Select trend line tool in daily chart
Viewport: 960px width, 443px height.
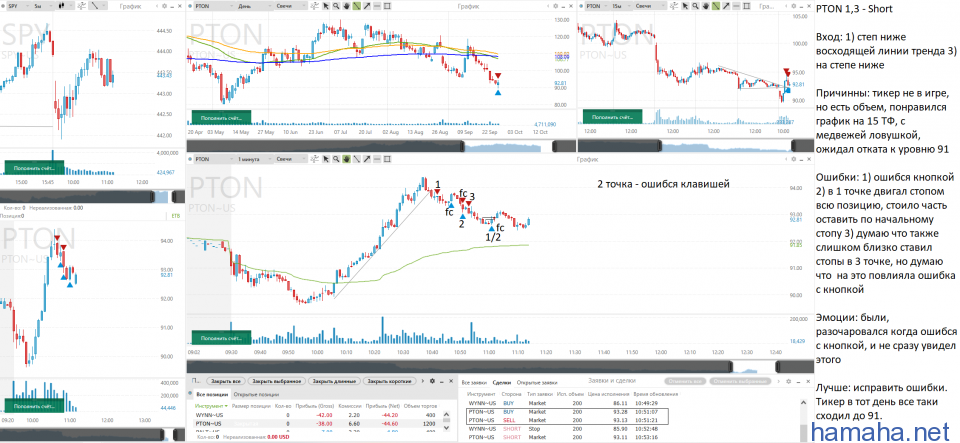point(356,6)
